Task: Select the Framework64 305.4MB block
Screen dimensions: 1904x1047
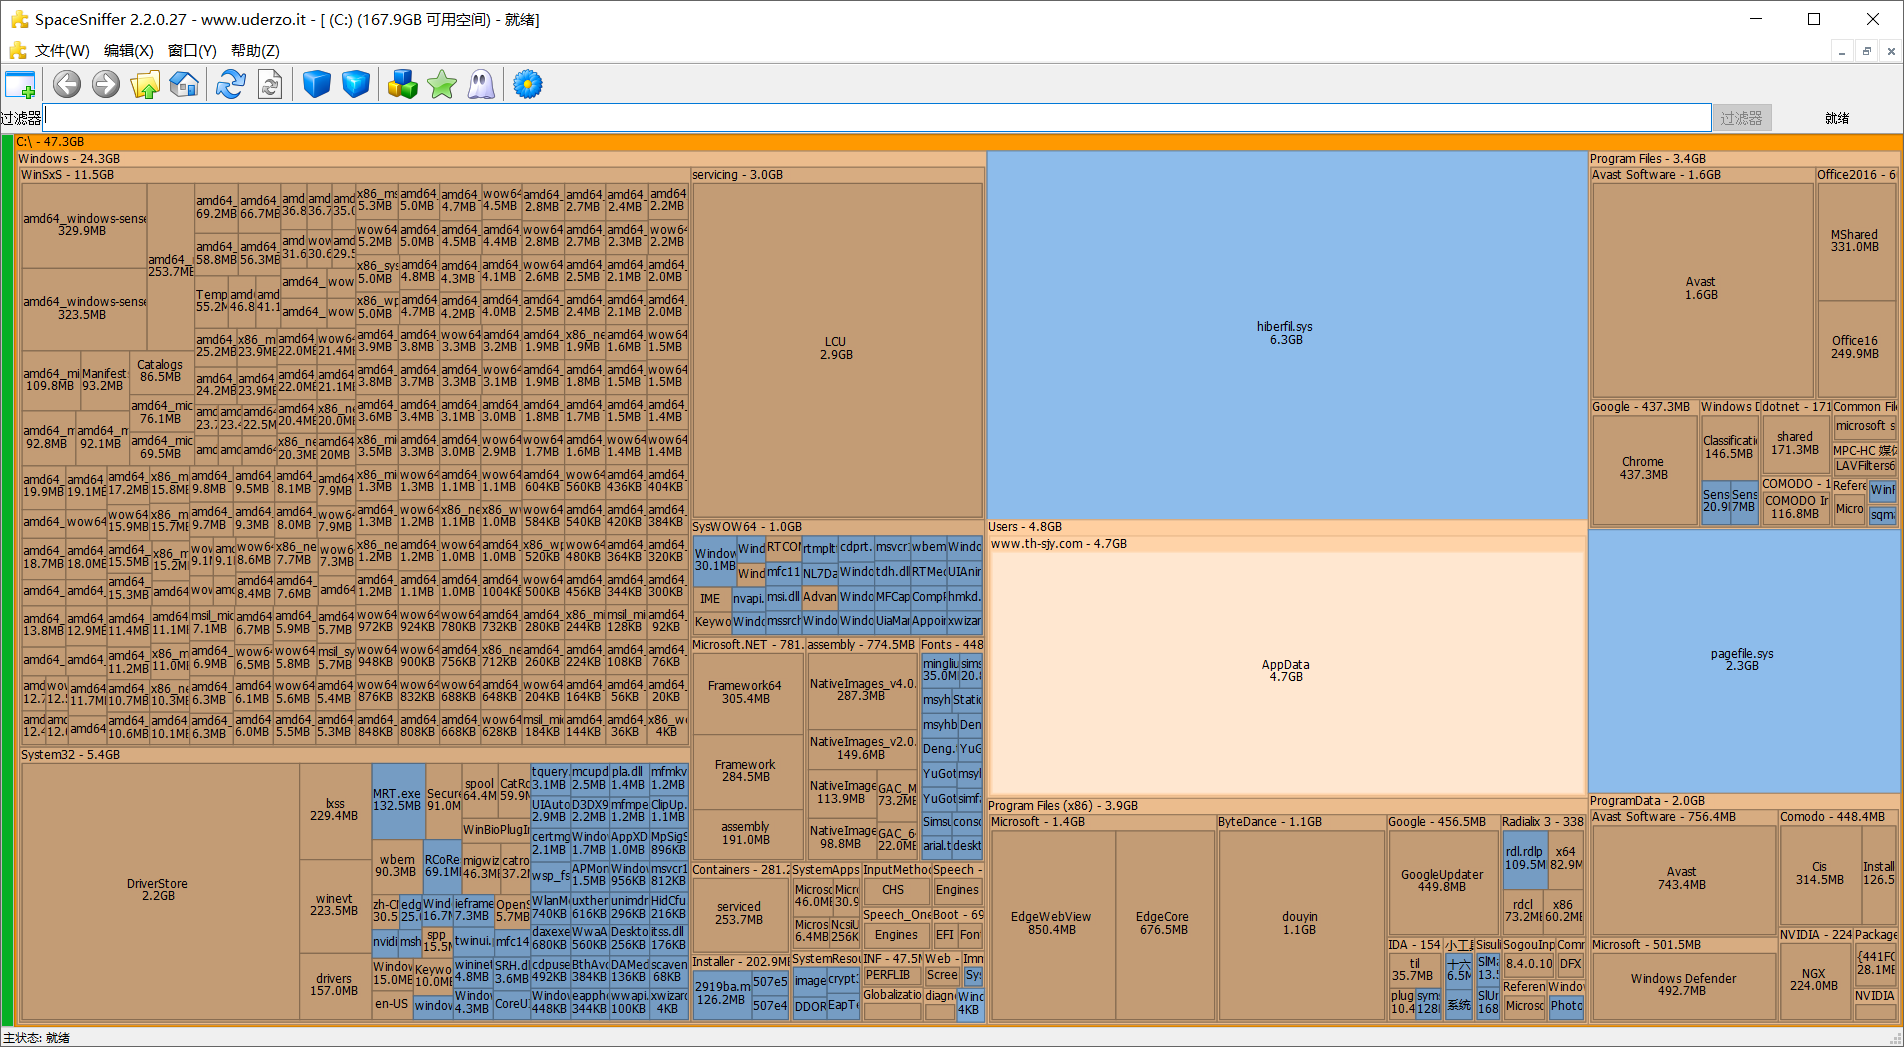Action: tap(746, 693)
